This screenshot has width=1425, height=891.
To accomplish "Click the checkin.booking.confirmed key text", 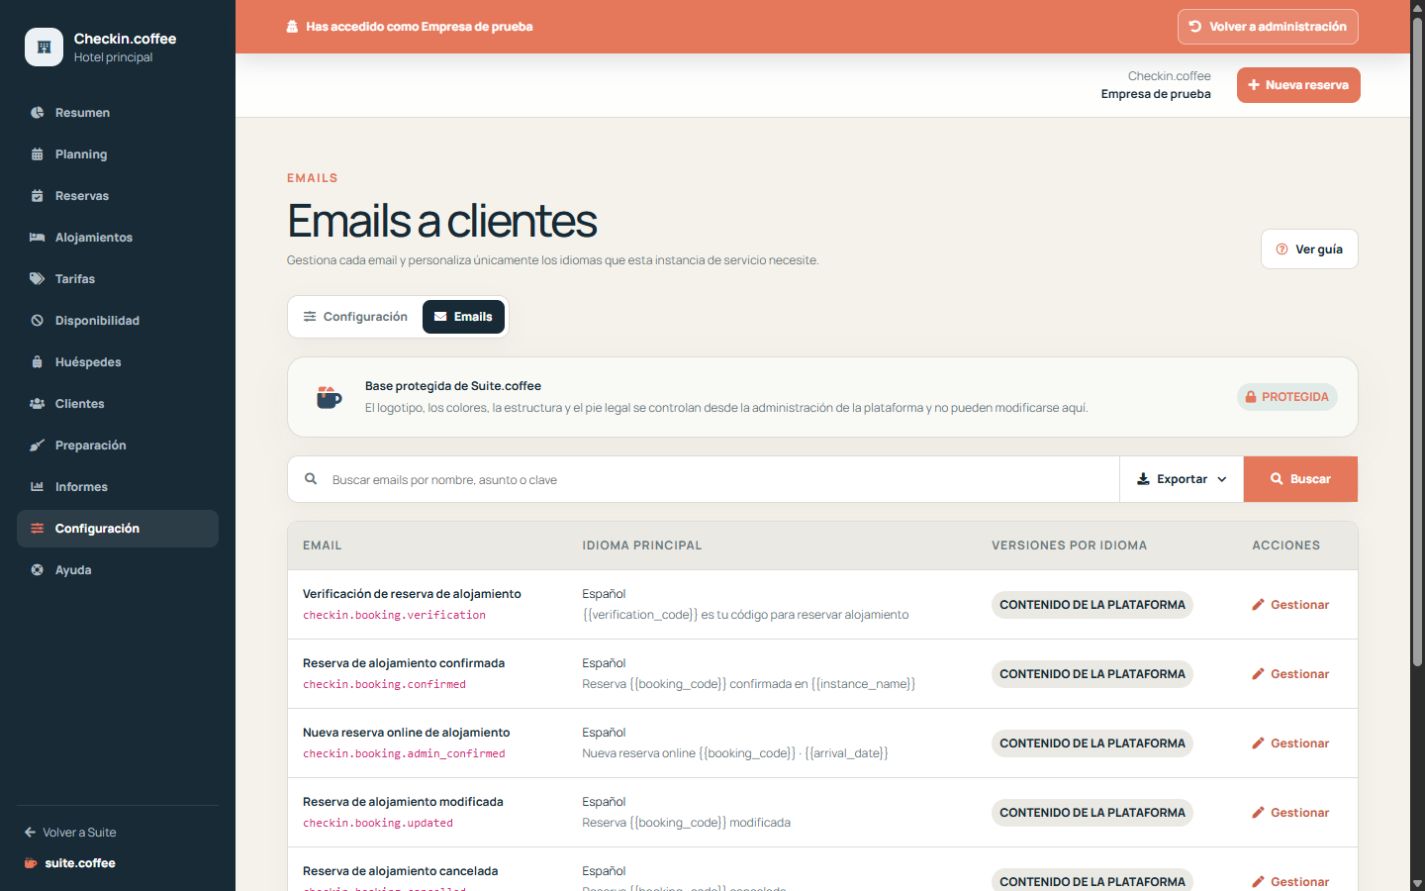I will coord(384,684).
